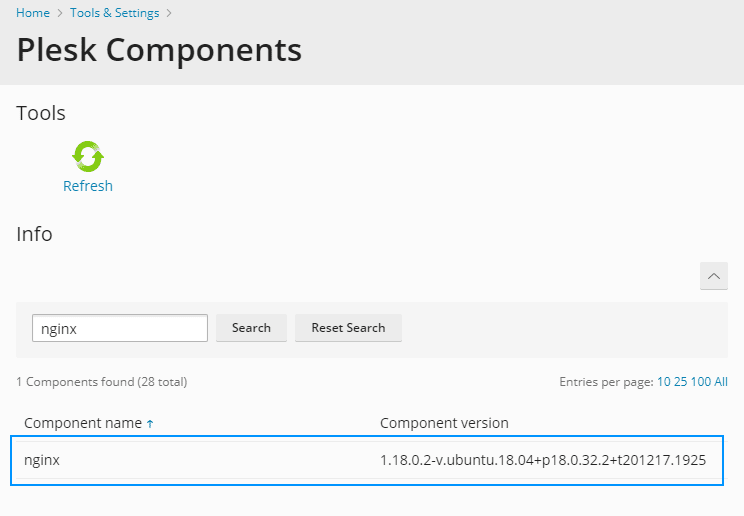Select the 1.18.0.2-v.ubuntu version text
Image resolution: width=744 pixels, height=516 pixels.
543,460
